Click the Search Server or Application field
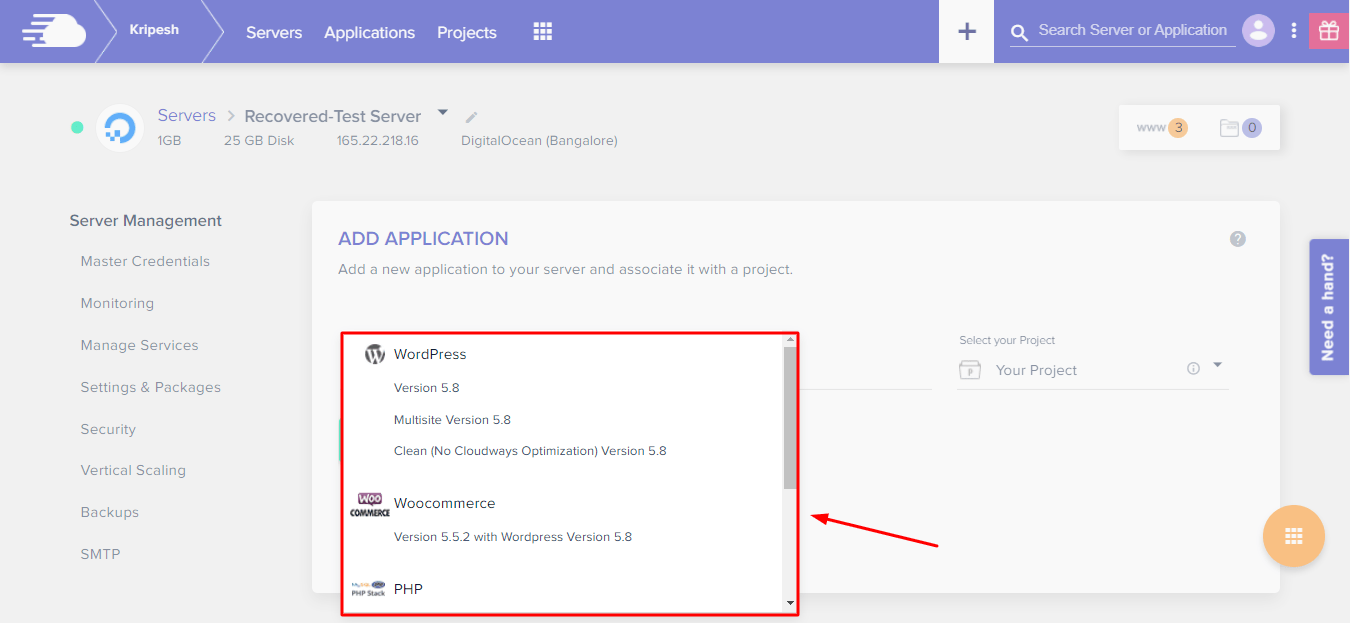The width and height of the screenshot is (1350, 623). click(1132, 30)
